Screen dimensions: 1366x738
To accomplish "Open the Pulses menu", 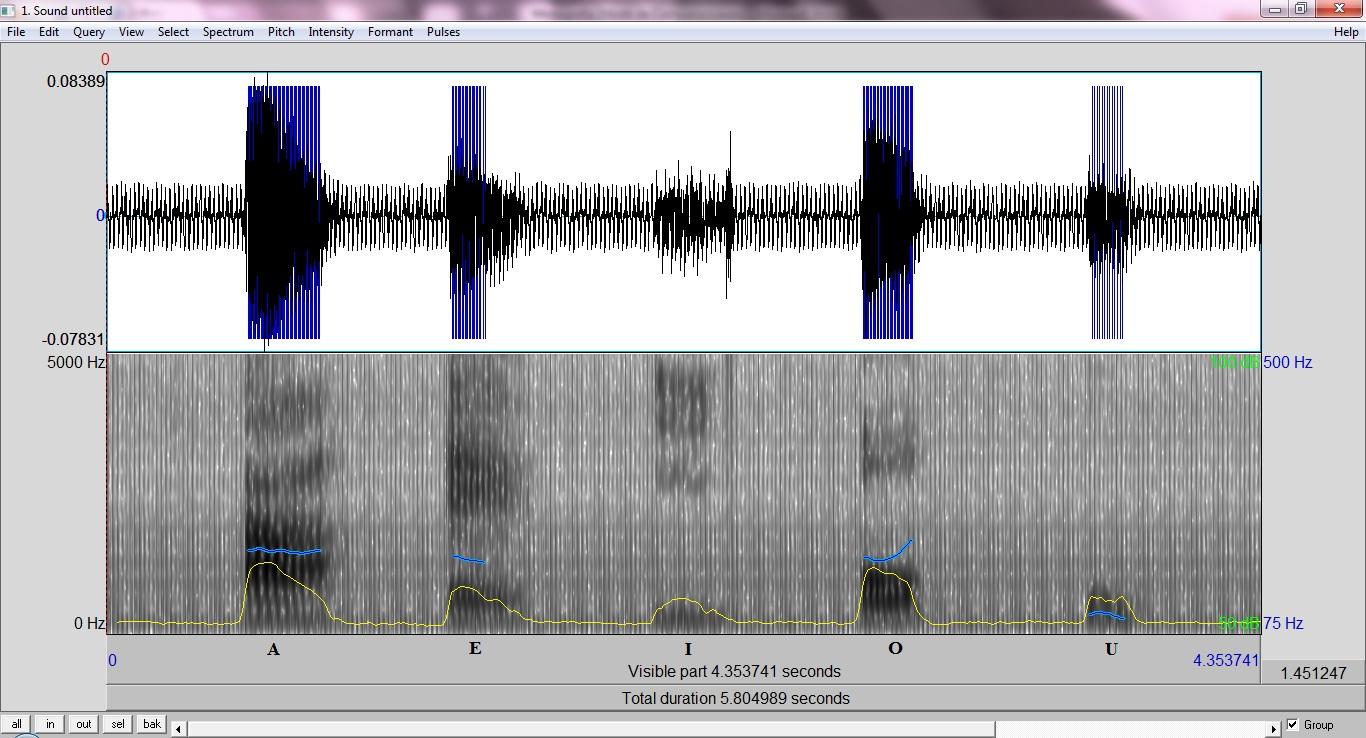I will (x=443, y=32).
